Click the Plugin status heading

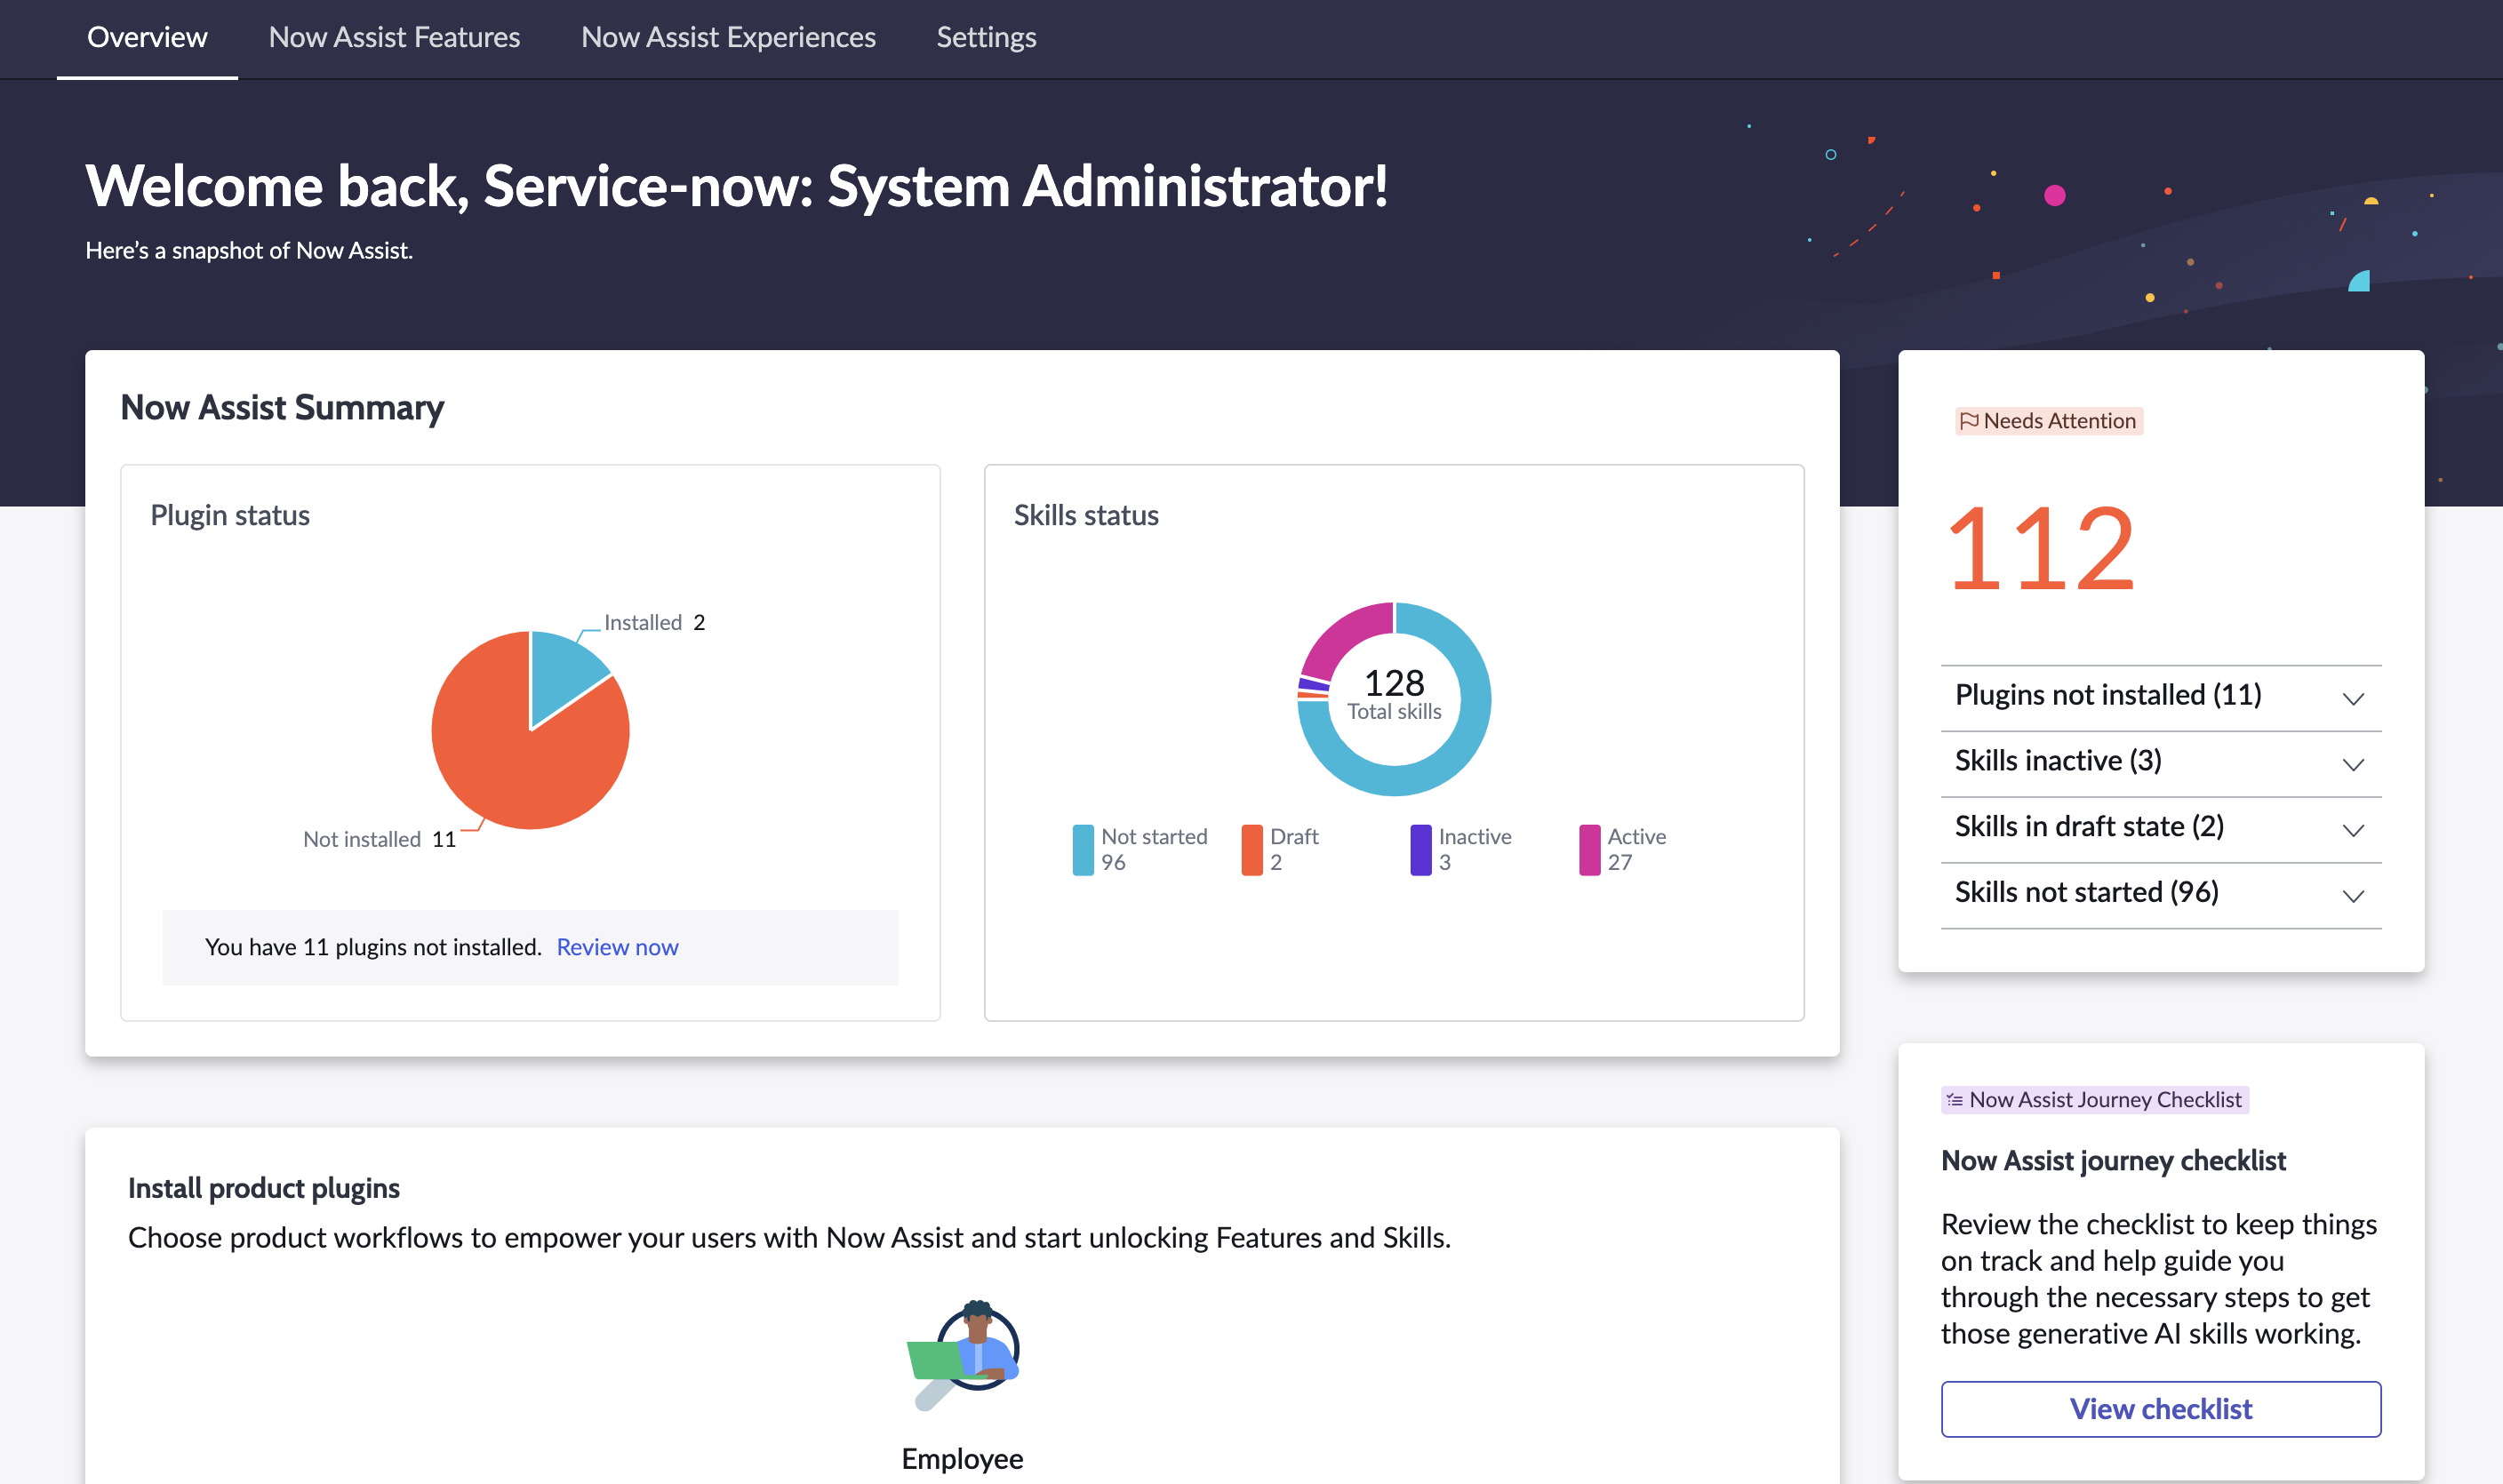click(230, 515)
